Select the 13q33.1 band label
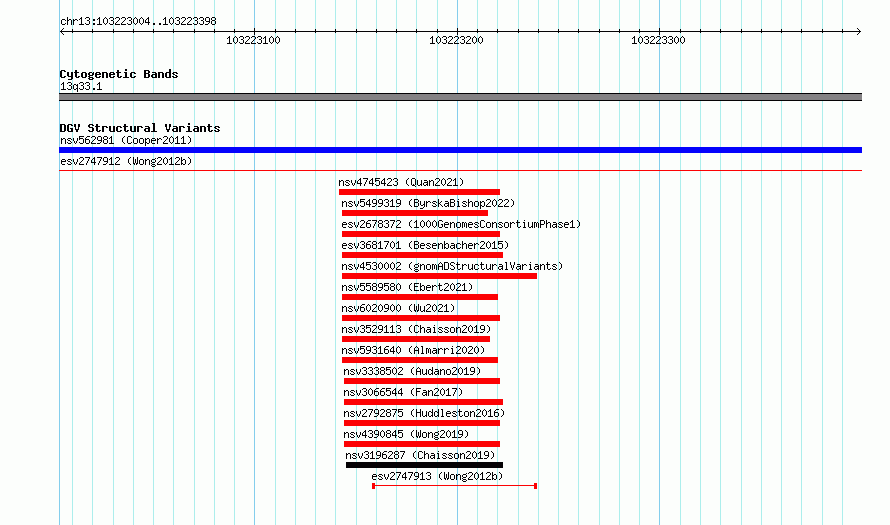Image resolution: width=890 pixels, height=525 pixels. (x=81, y=86)
